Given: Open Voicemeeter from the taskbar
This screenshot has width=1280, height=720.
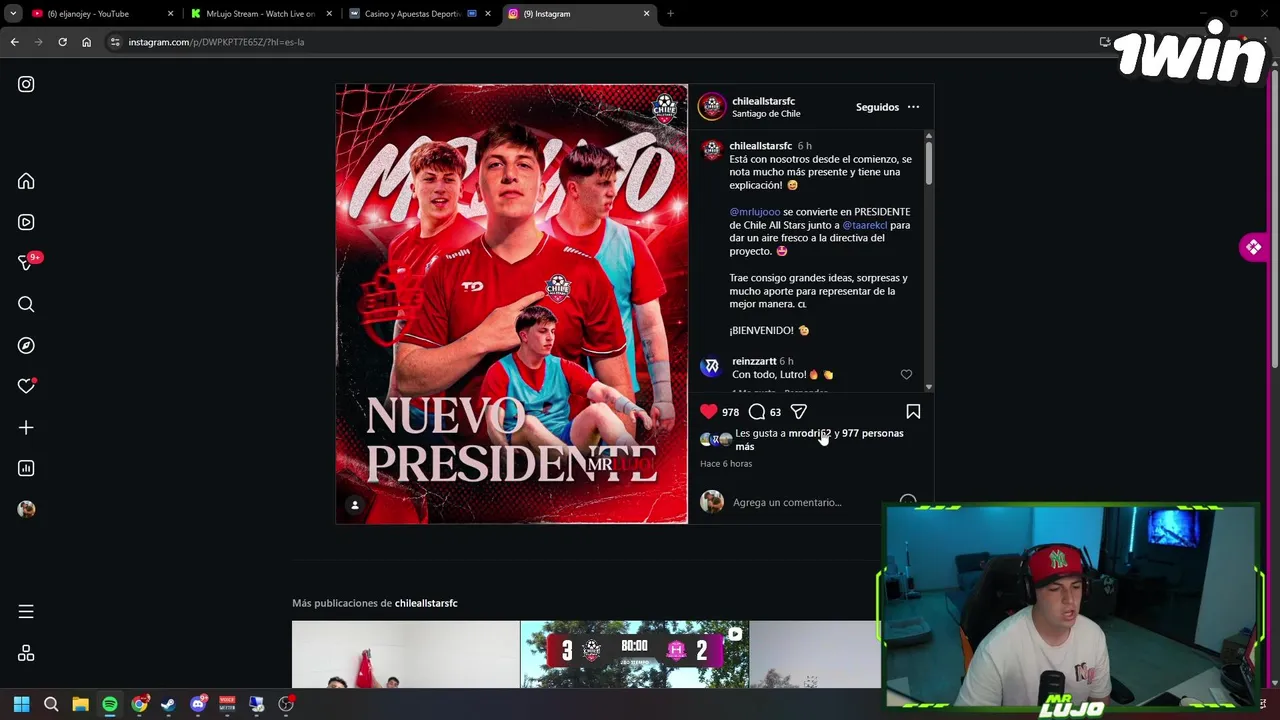Looking at the screenshot, I should click(227, 704).
